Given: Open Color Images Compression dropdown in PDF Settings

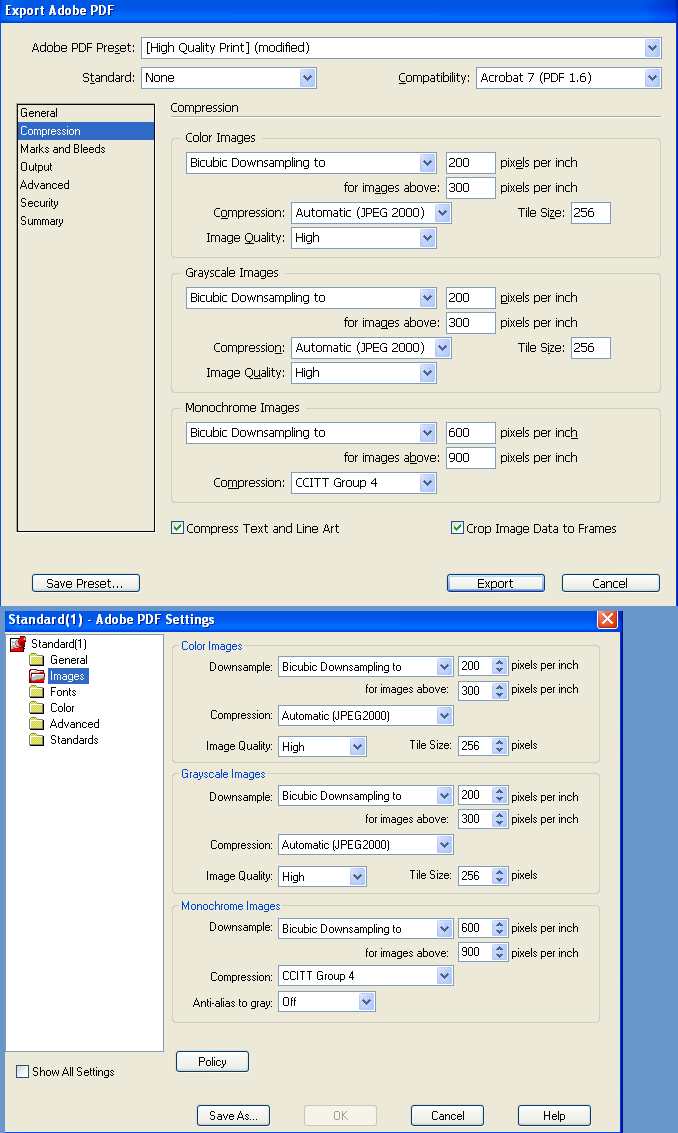Looking at the screenshot, I should click(x=365, y=716).
